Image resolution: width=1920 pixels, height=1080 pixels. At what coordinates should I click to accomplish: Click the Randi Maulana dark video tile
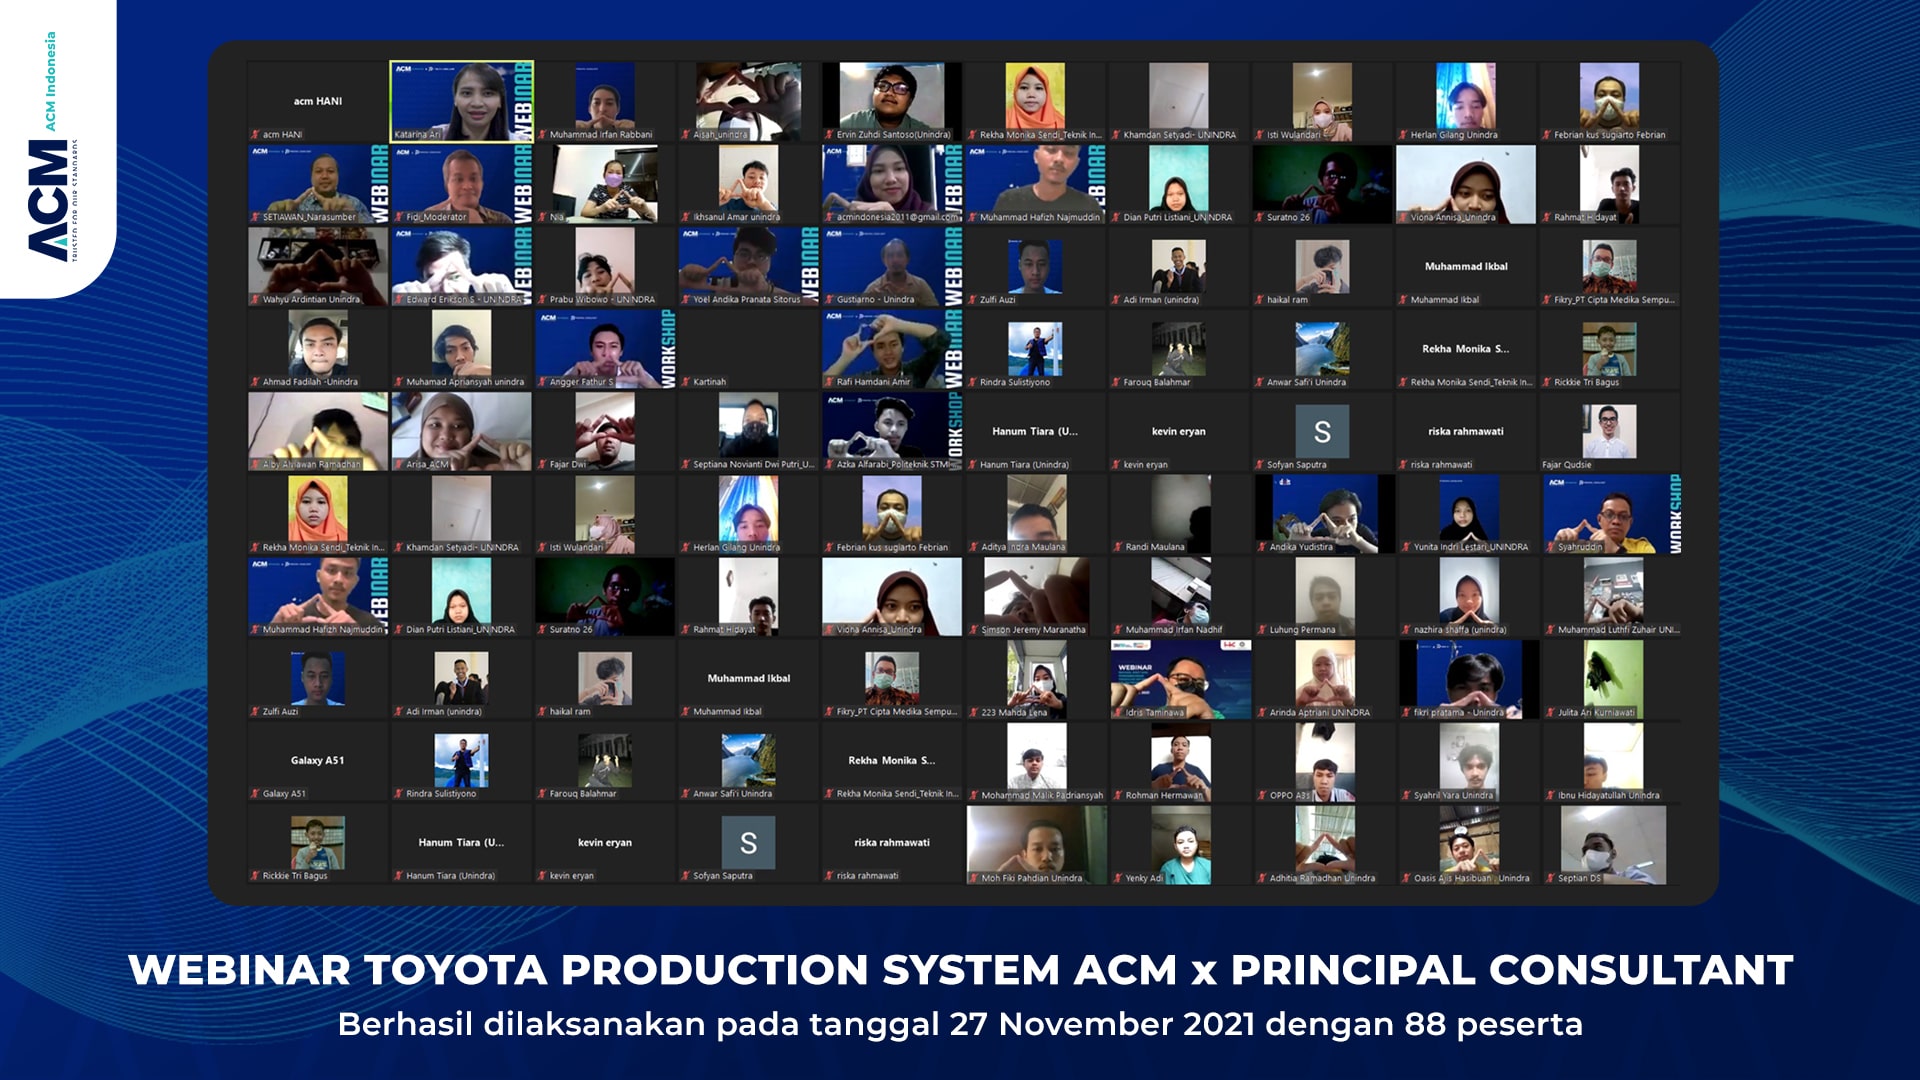[1180, 510]
